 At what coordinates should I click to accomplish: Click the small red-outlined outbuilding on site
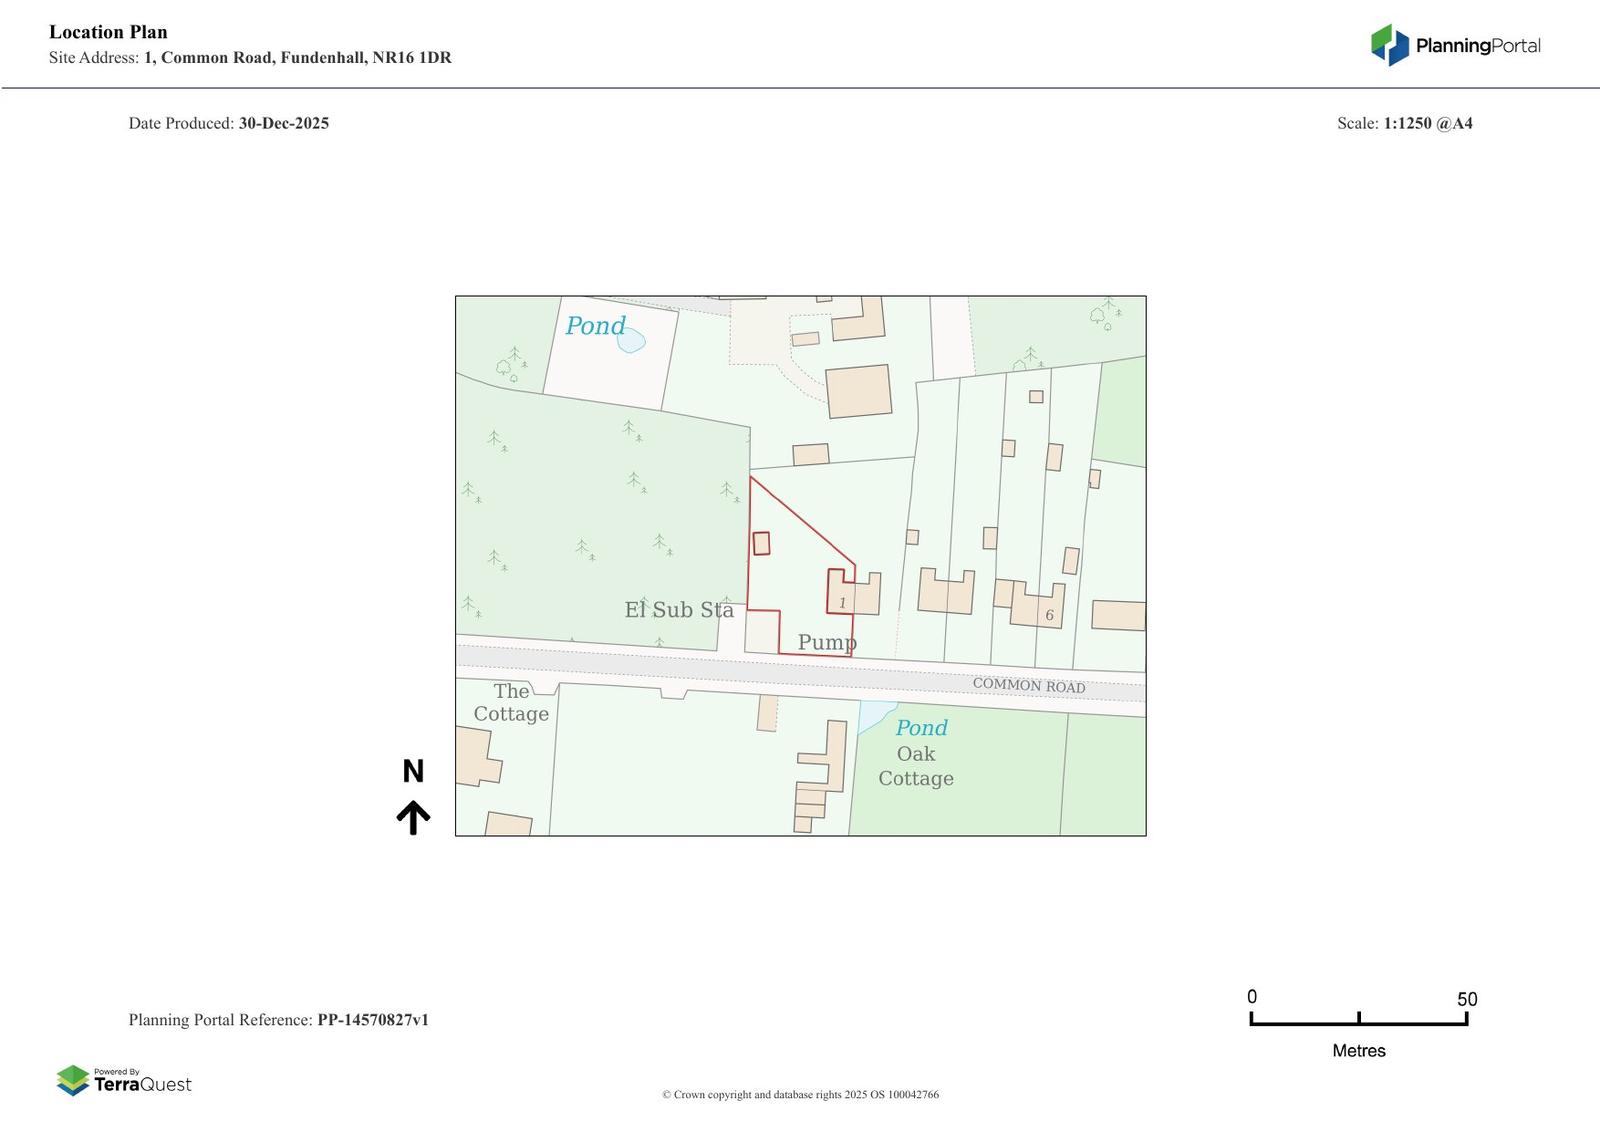[x=761, y=543]
